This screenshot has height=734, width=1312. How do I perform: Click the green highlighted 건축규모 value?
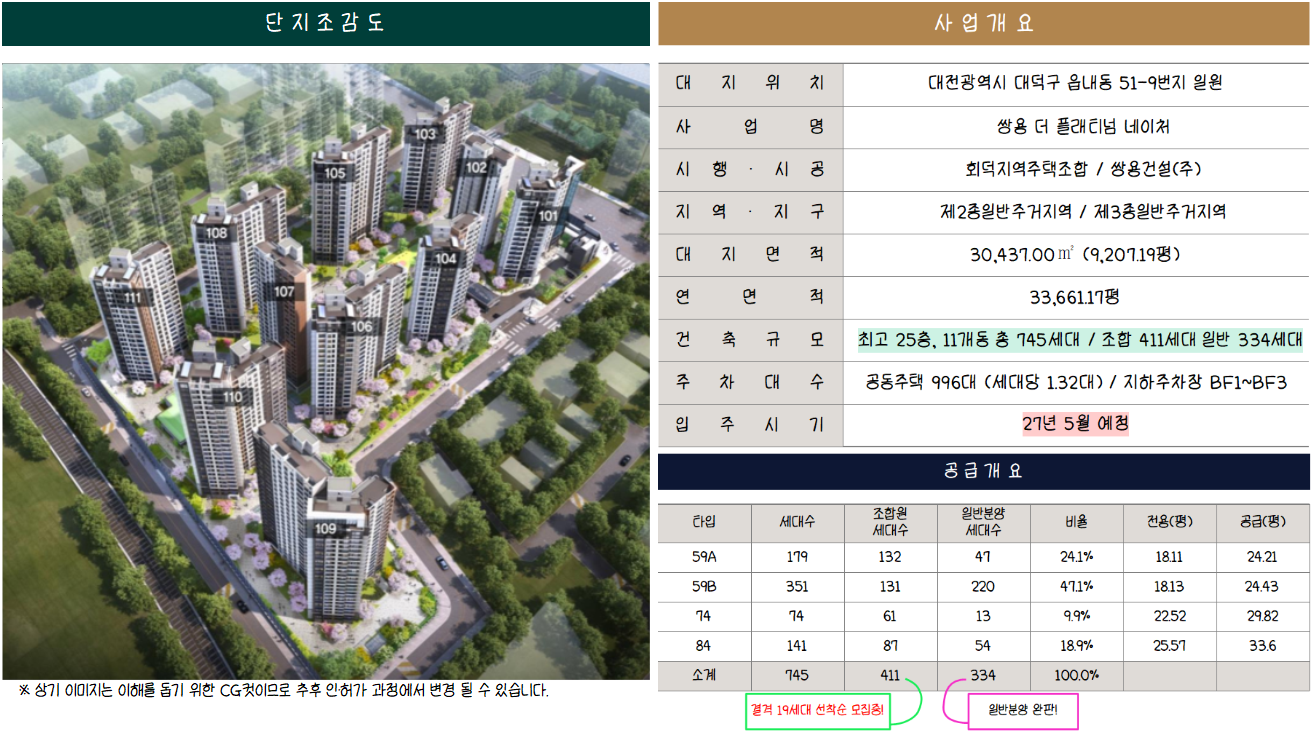1079,339
